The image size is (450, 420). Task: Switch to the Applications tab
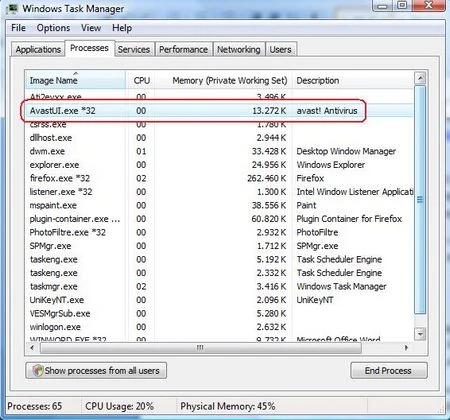(x=38, y=50)
